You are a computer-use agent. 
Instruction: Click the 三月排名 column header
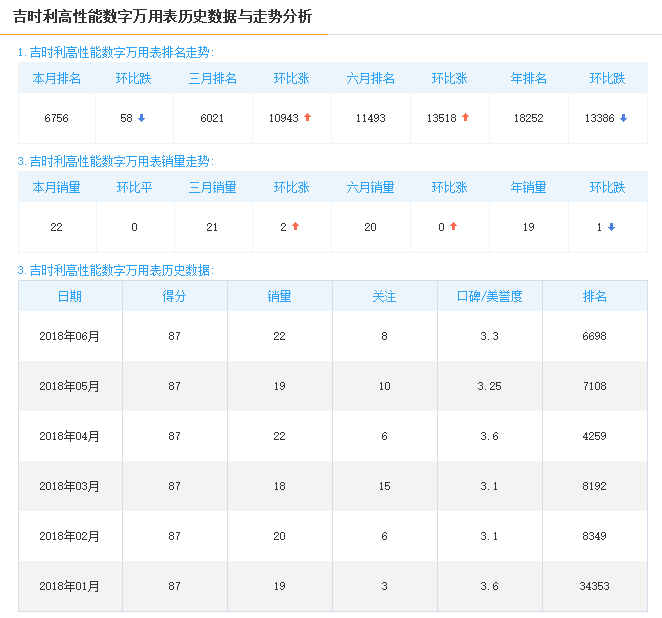pos(212,78)
